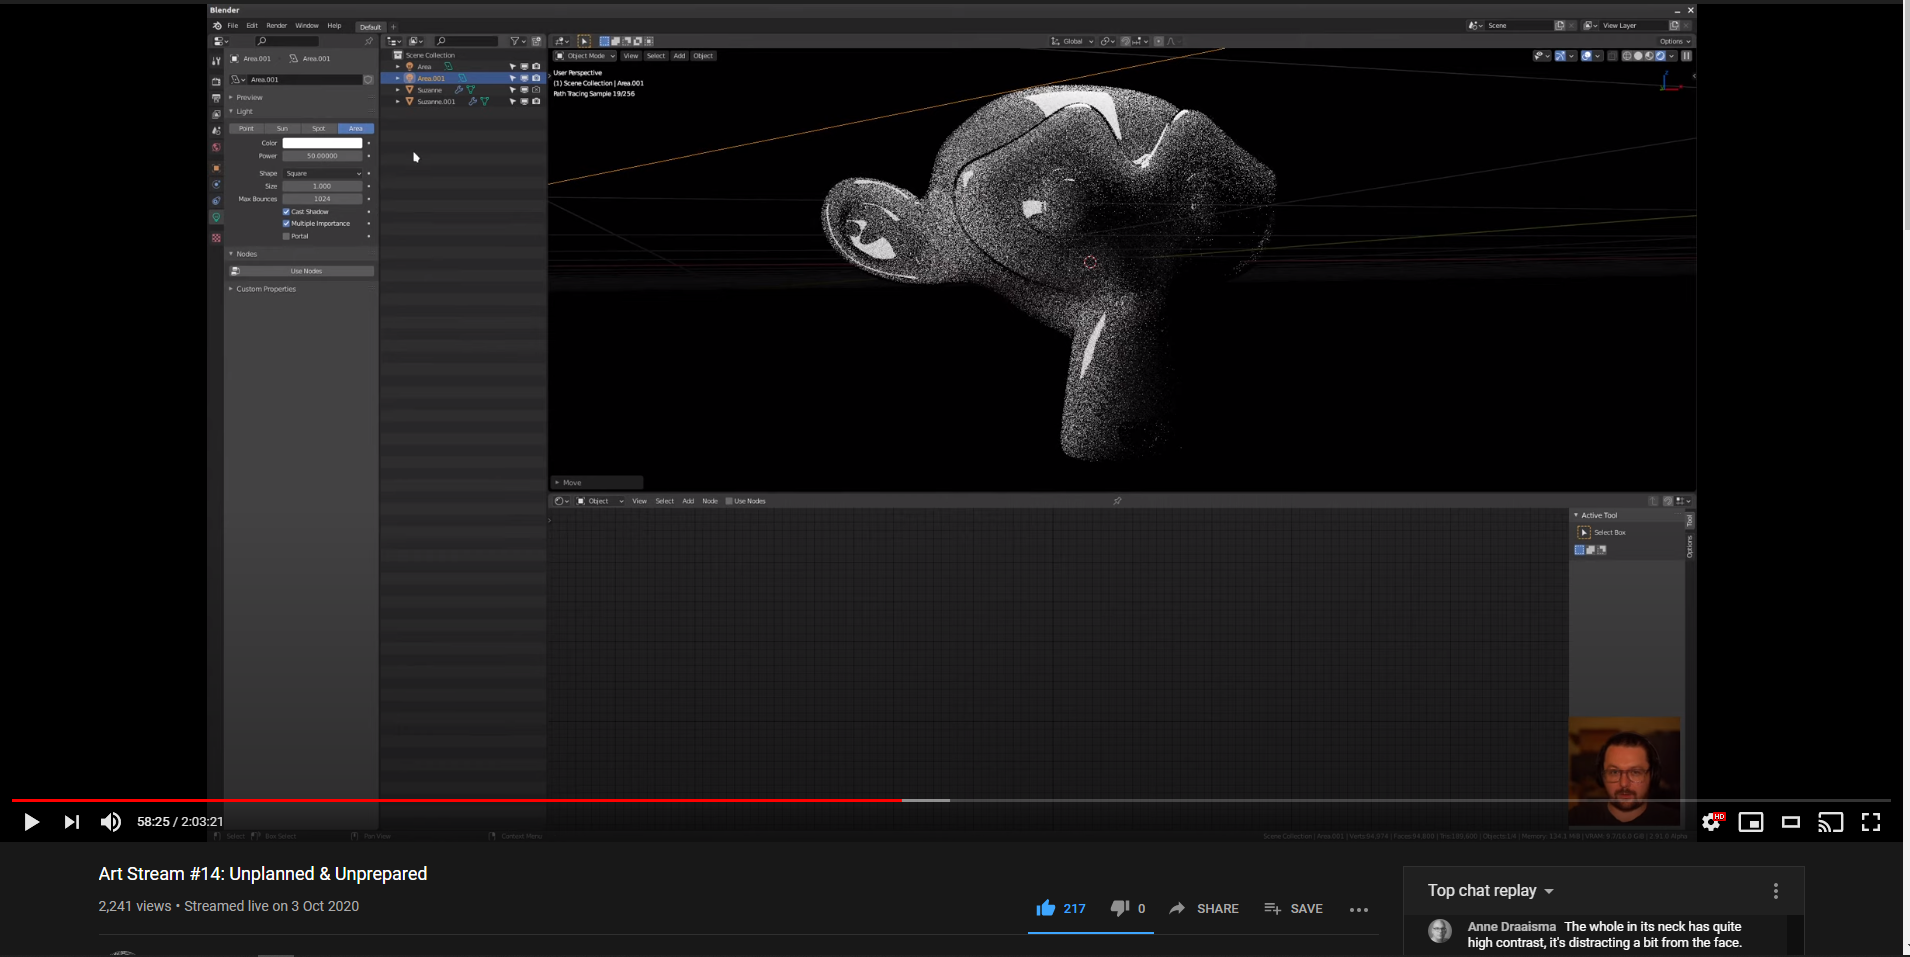1910x957 pixels.
Task: Open the Render properties tab icon
Action: 216,81
